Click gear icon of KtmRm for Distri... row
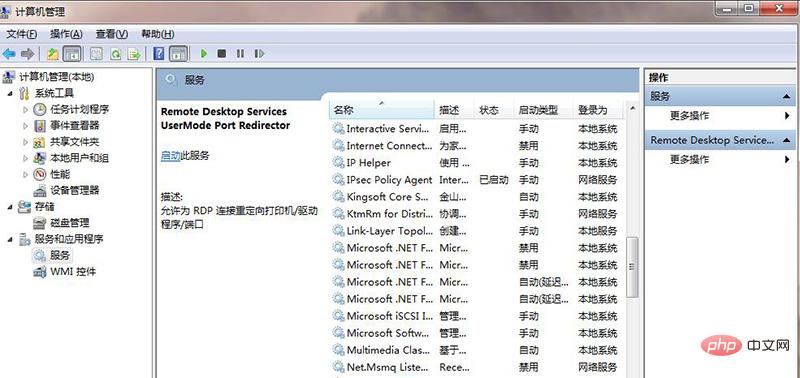This screenshot has height=378, width=800. [x=338, y=214]
